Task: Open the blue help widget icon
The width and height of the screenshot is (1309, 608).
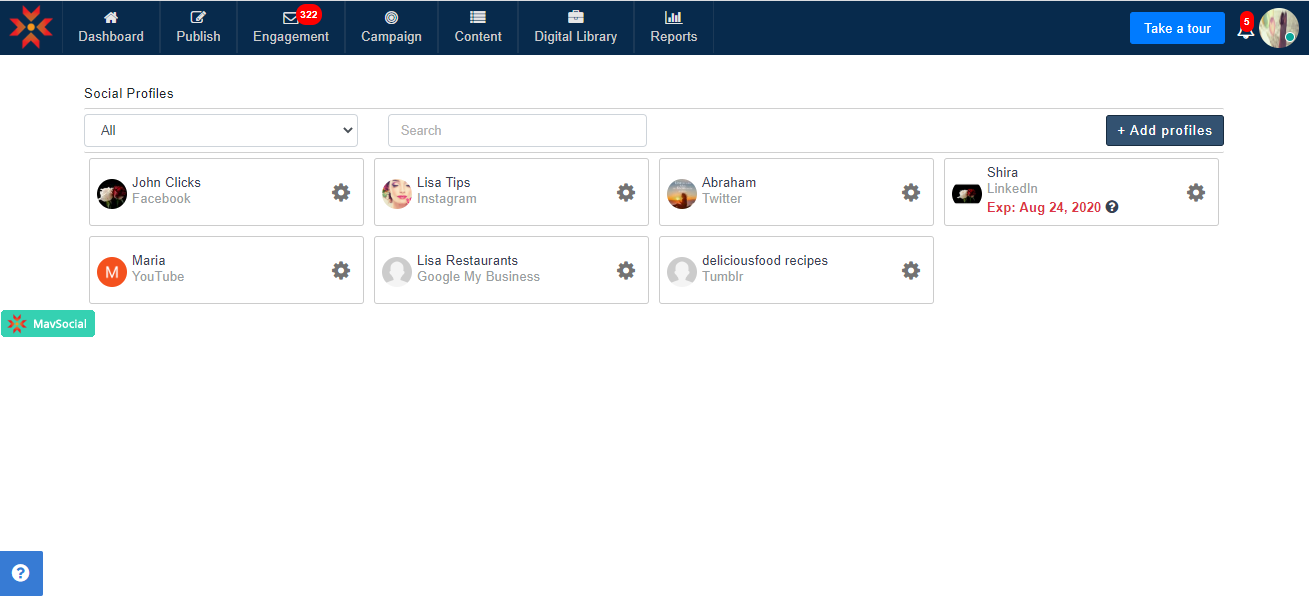Action: (x=21, y=573)
